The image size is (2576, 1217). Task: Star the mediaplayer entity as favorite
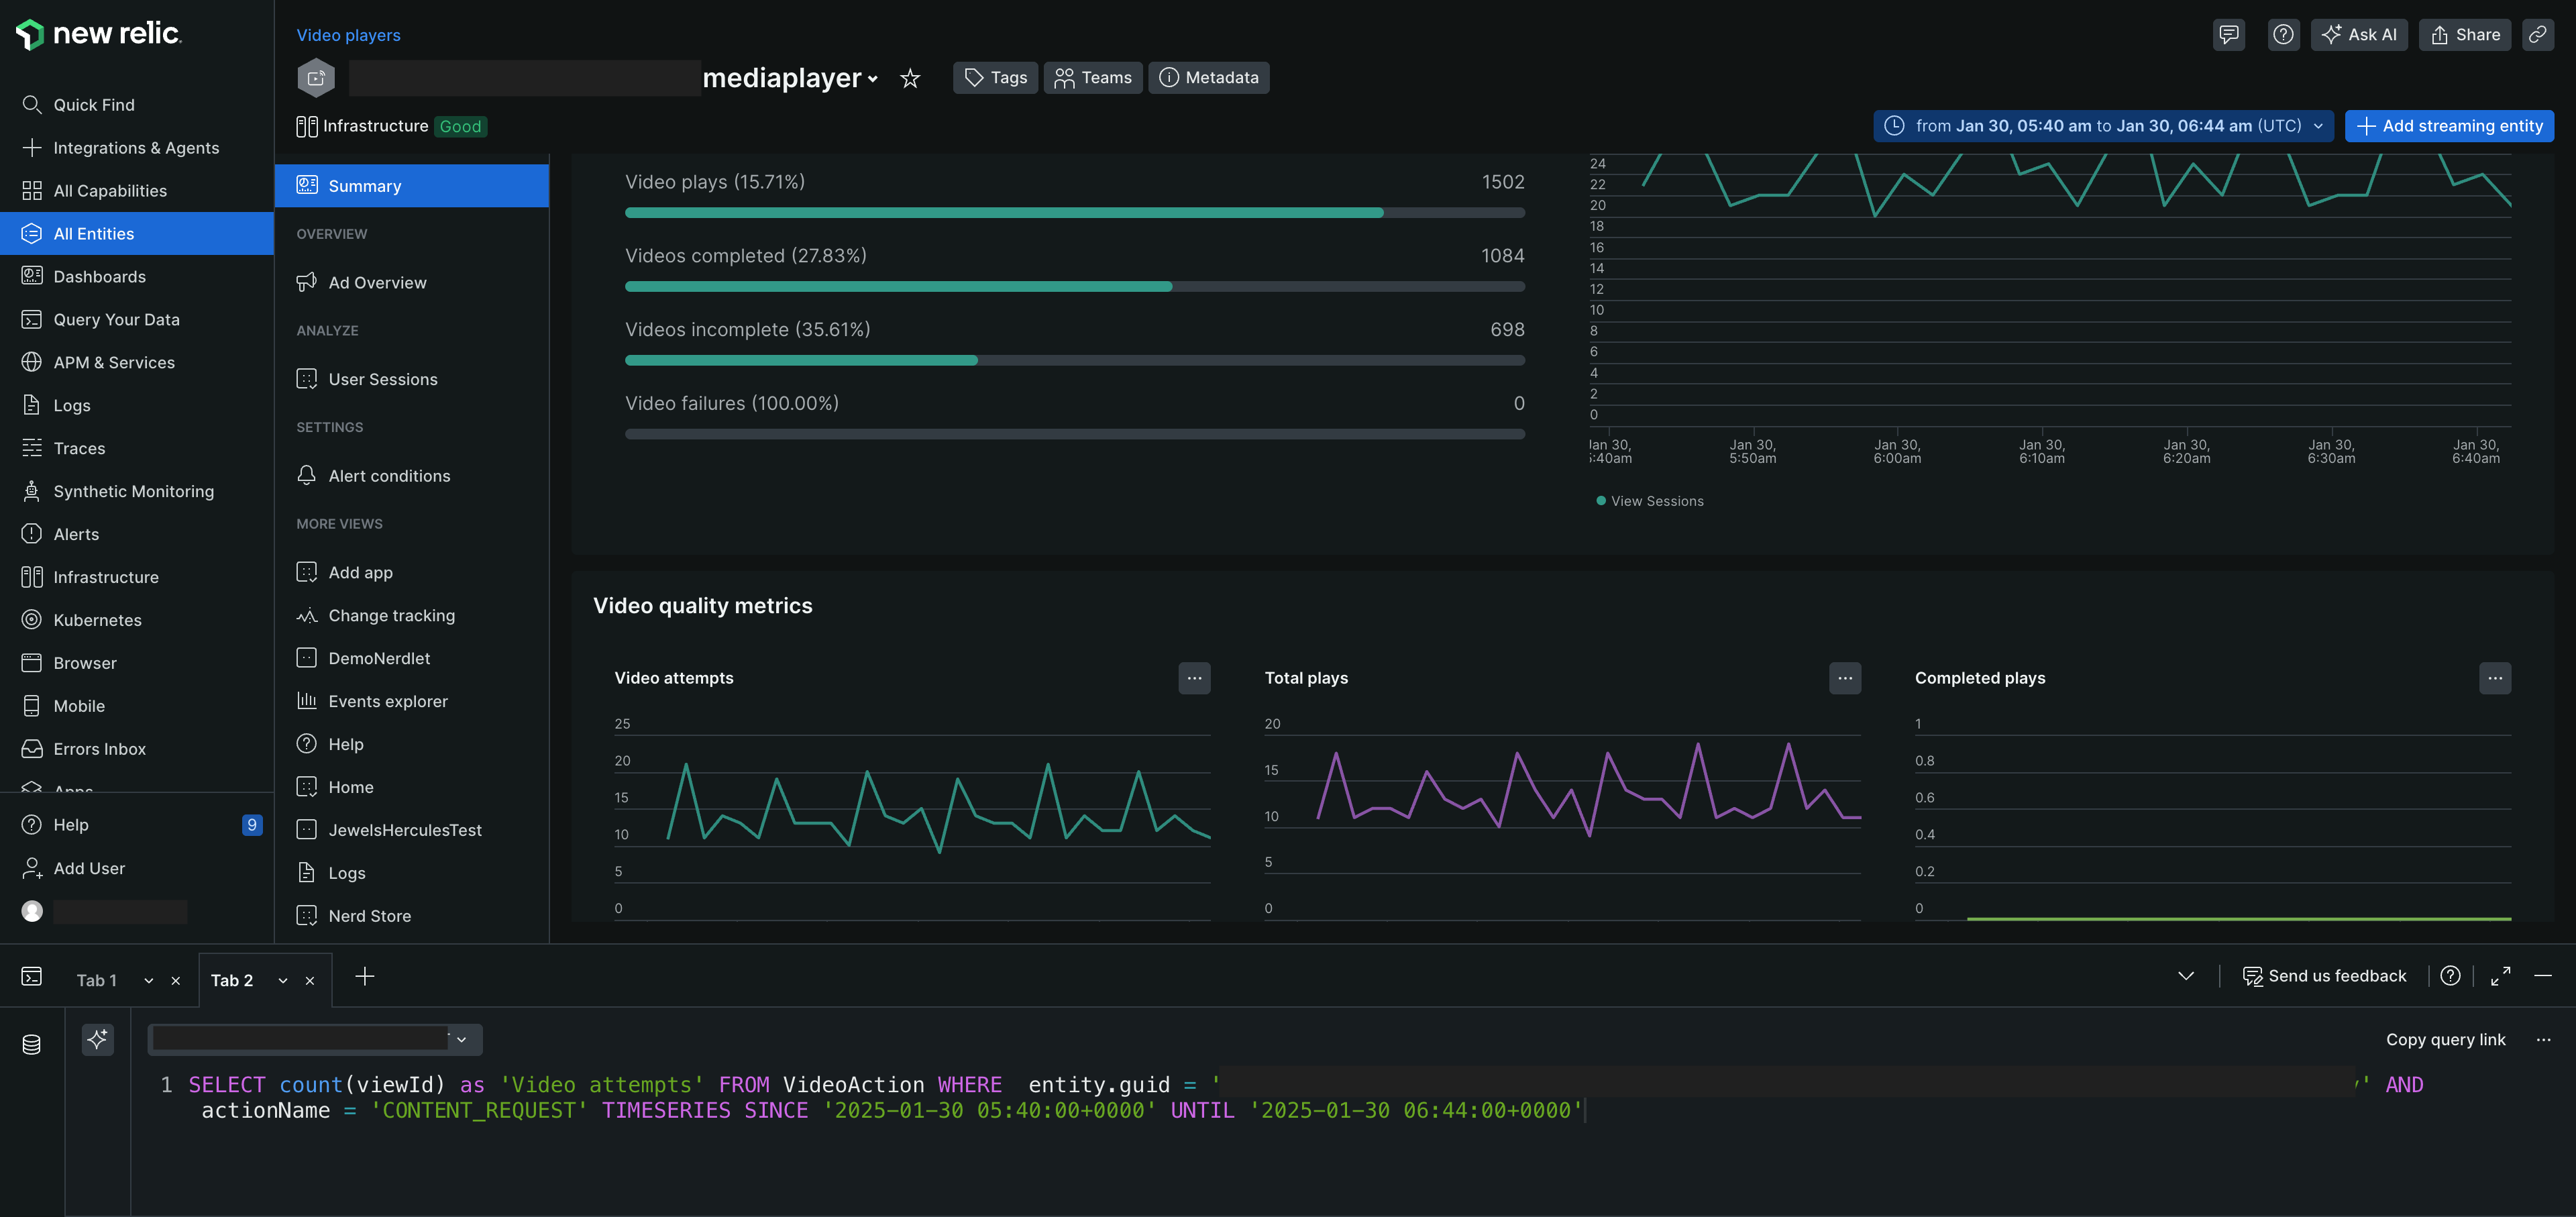tap(909, 78)
